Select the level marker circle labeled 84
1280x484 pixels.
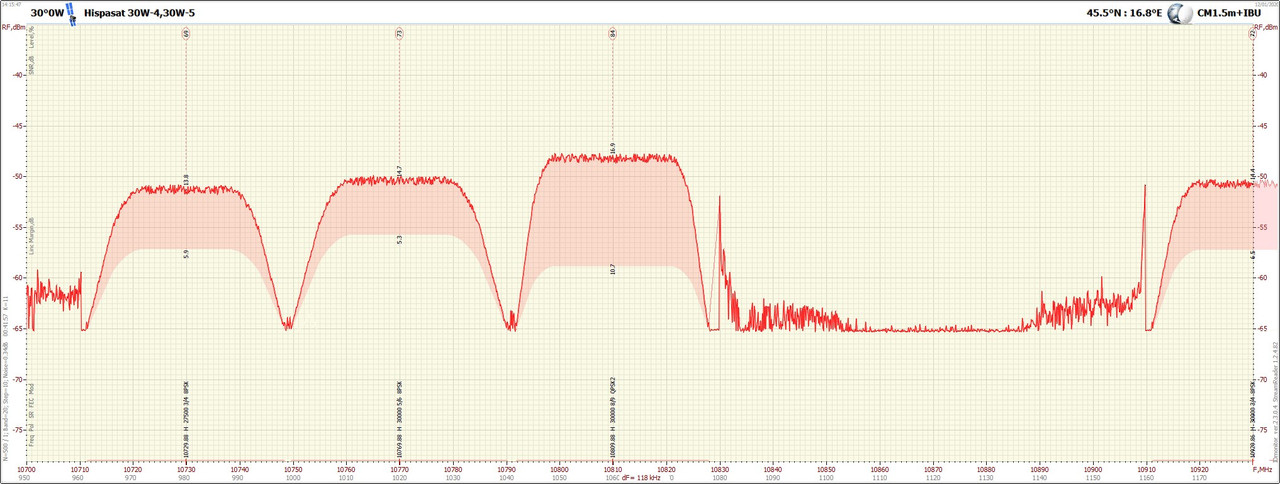point(612,34)
